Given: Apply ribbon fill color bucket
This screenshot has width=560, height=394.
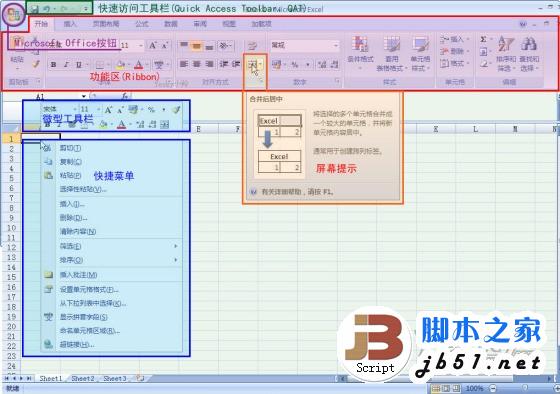Looking at the screenshot, I should pyautogui.click(x=120, y=65).
